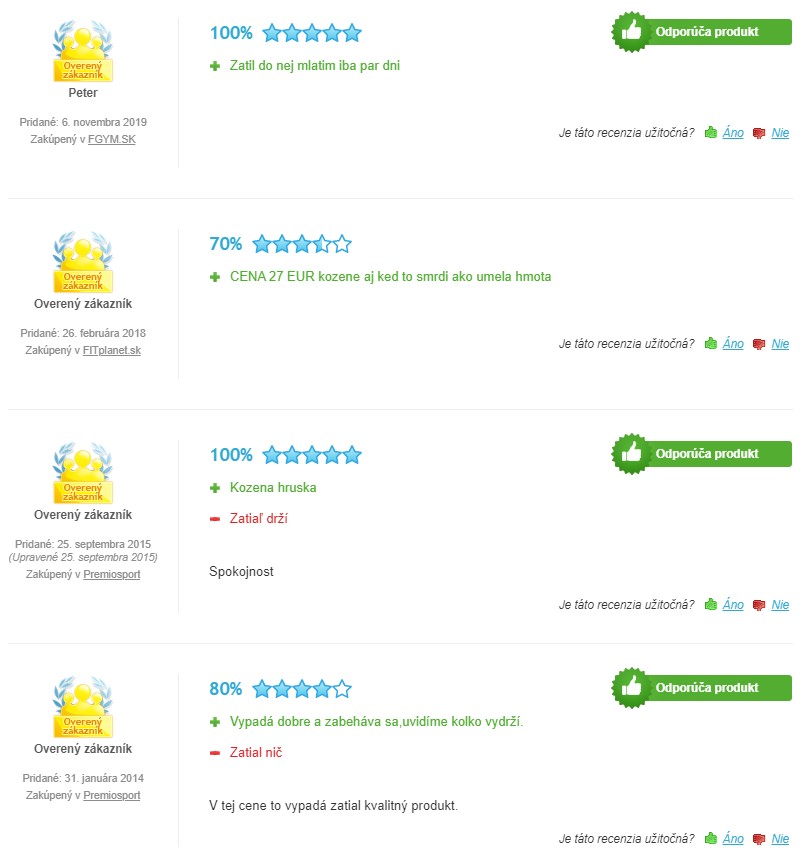Mark Peter's review useful with Áno
The height and width of the screenshot is (850, 810).
[x=733, y=133]
